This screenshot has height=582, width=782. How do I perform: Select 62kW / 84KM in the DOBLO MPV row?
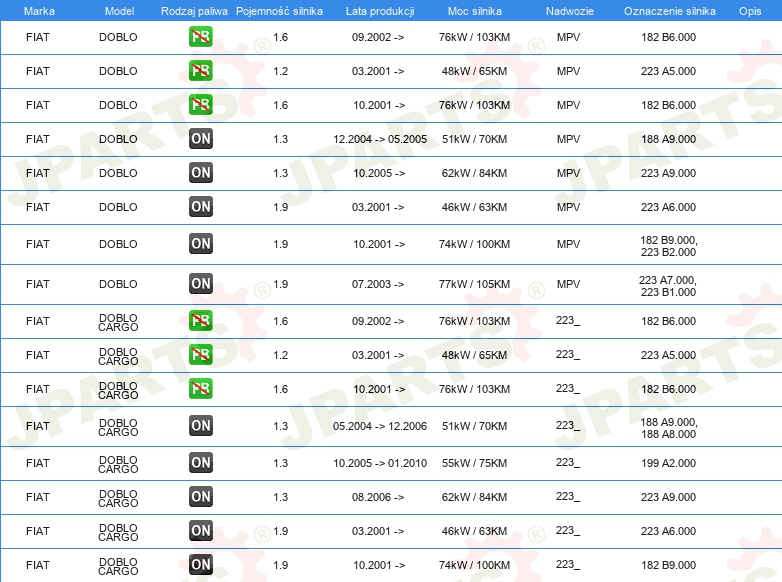click(x=474, y=173)
